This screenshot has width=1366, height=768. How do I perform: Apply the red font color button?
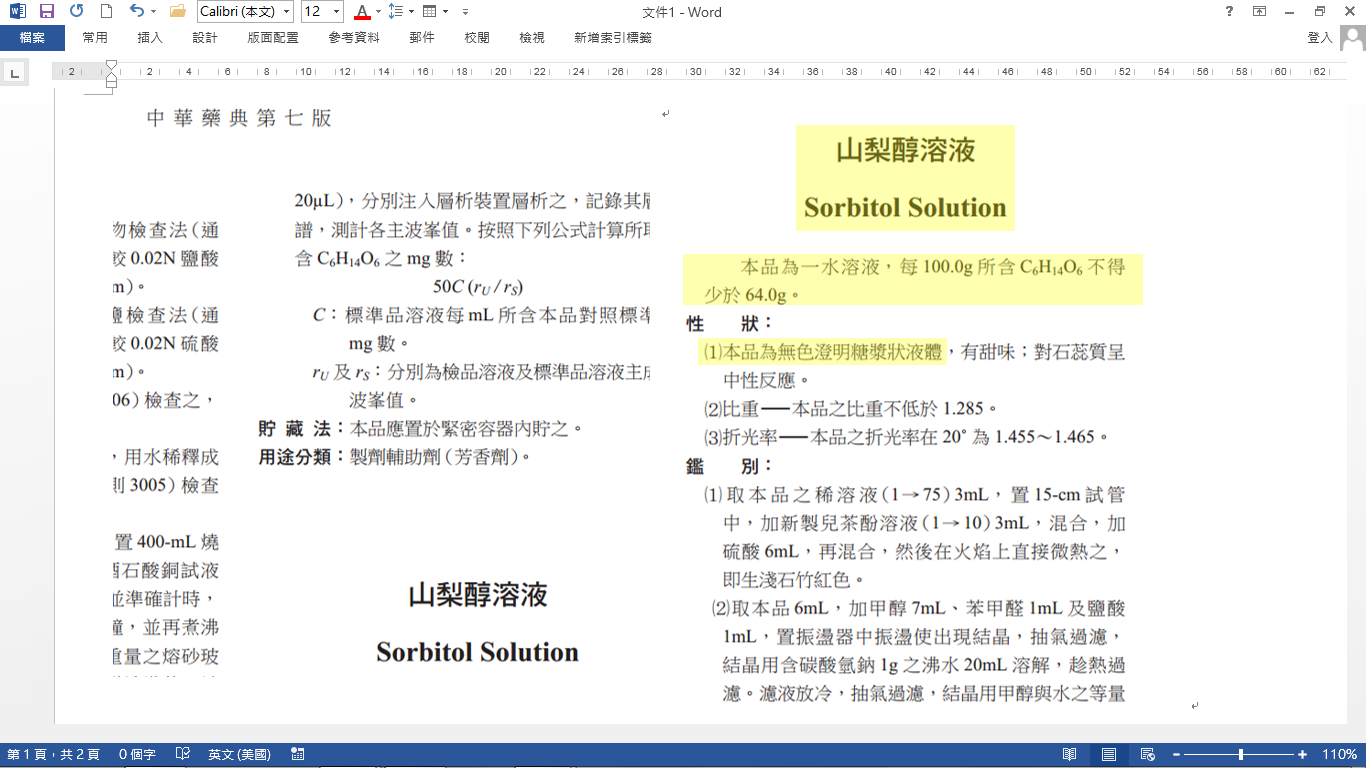361,12
